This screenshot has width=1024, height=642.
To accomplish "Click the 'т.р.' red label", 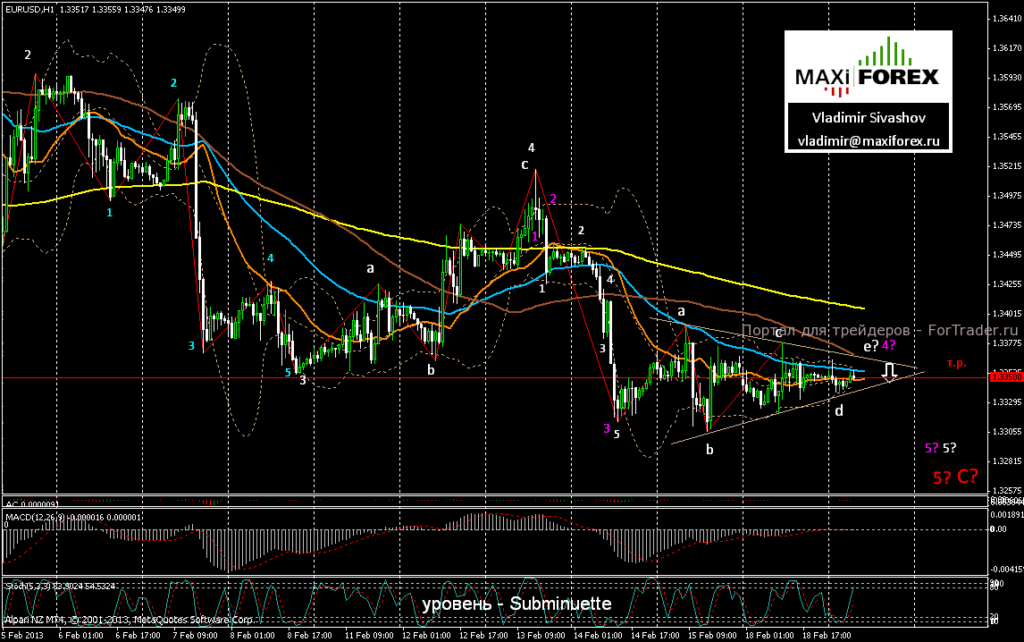I will point(956,363).
